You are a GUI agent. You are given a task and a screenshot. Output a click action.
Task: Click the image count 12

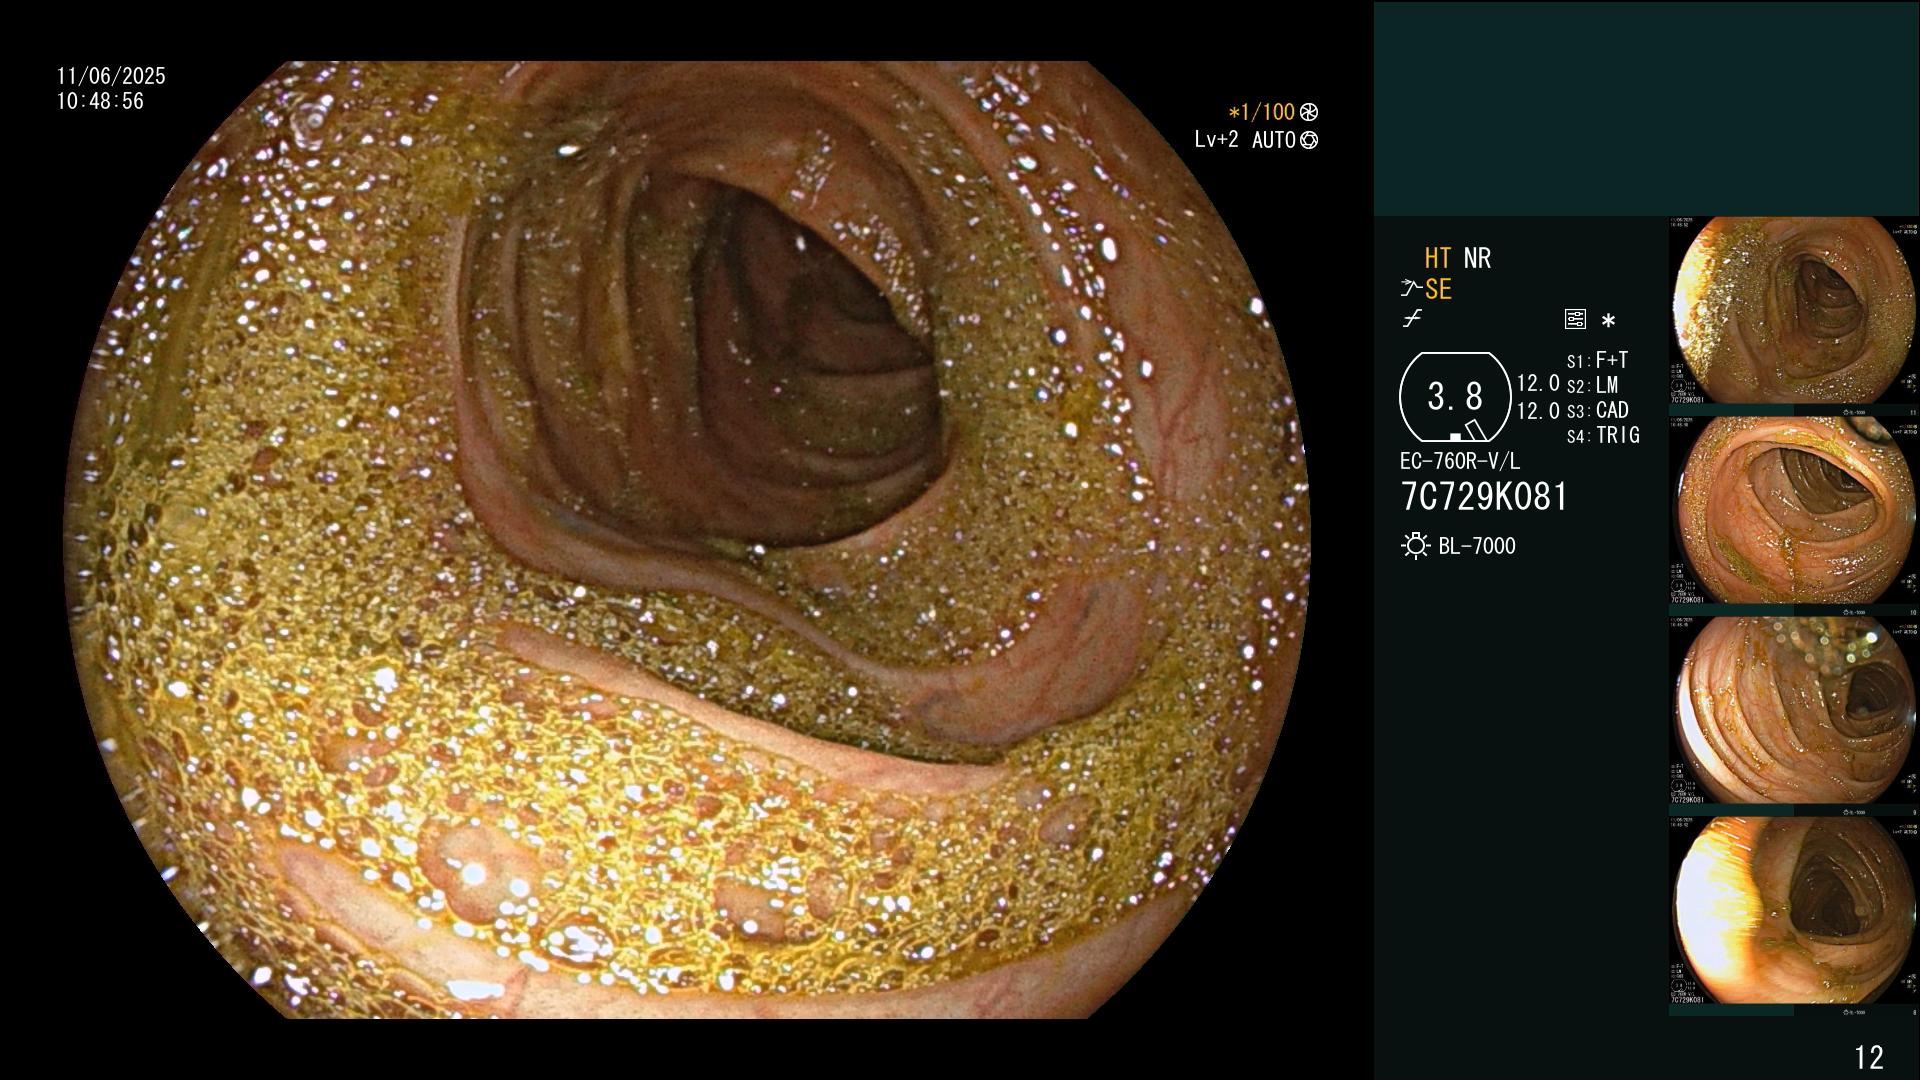point(1869,1057)
